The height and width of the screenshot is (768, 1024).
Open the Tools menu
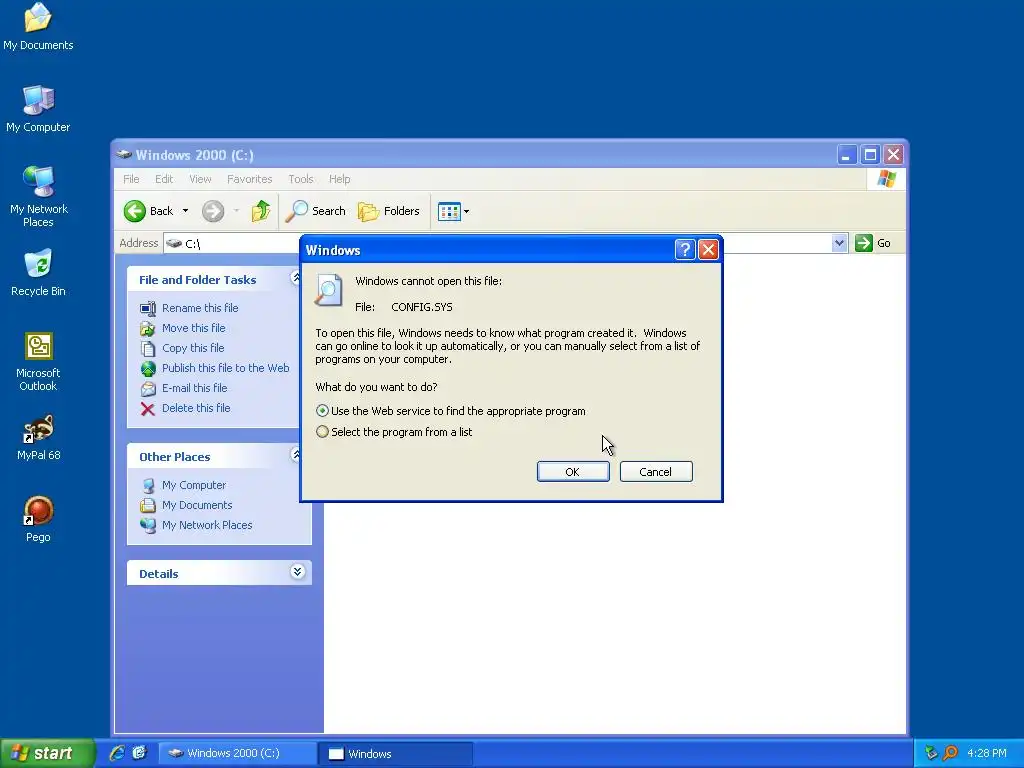pyautogui.click(x=300, y=179)
